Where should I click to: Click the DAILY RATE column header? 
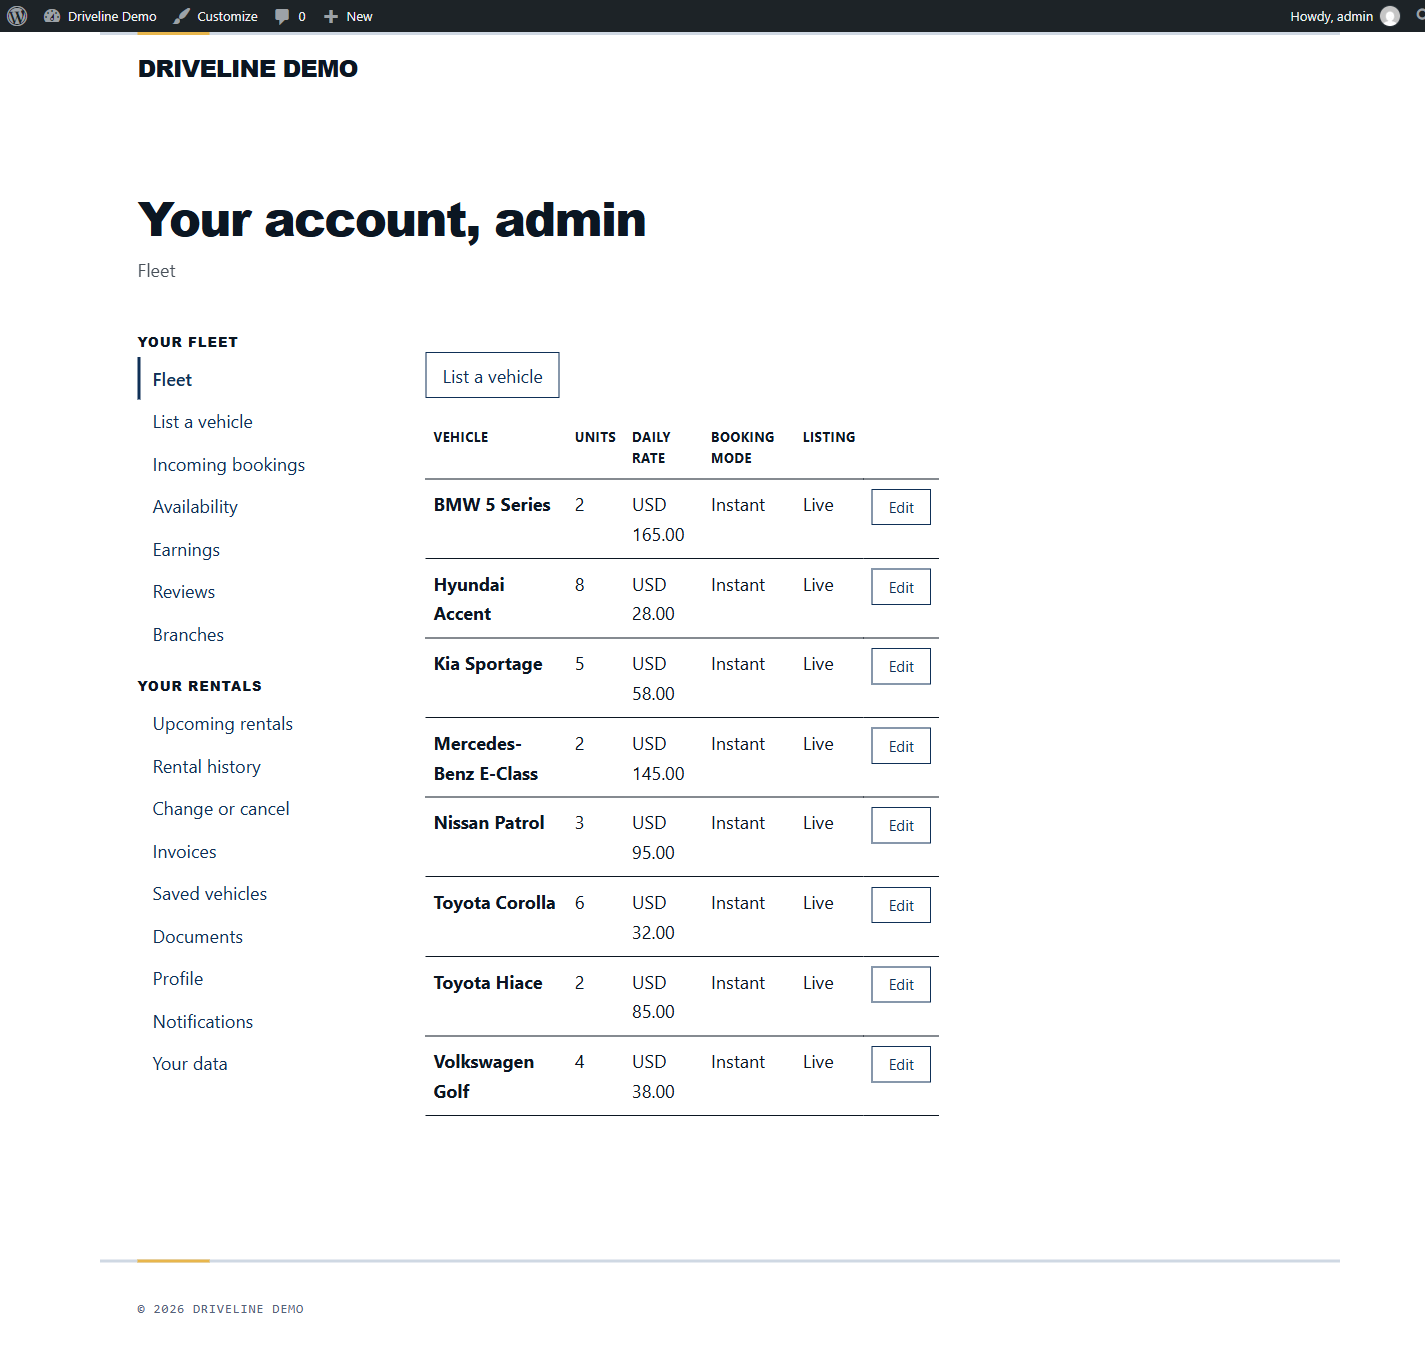click(x=651, y=448)
